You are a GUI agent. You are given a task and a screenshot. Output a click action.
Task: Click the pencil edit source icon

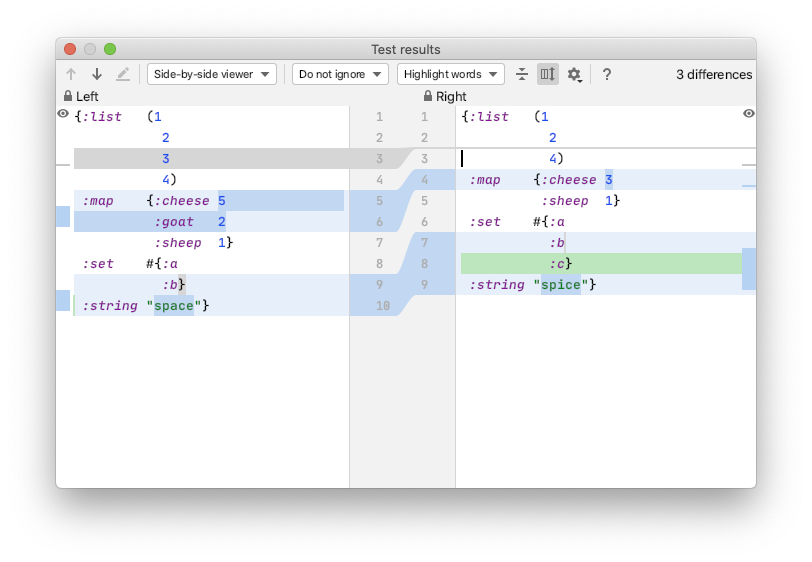[123, 74]
